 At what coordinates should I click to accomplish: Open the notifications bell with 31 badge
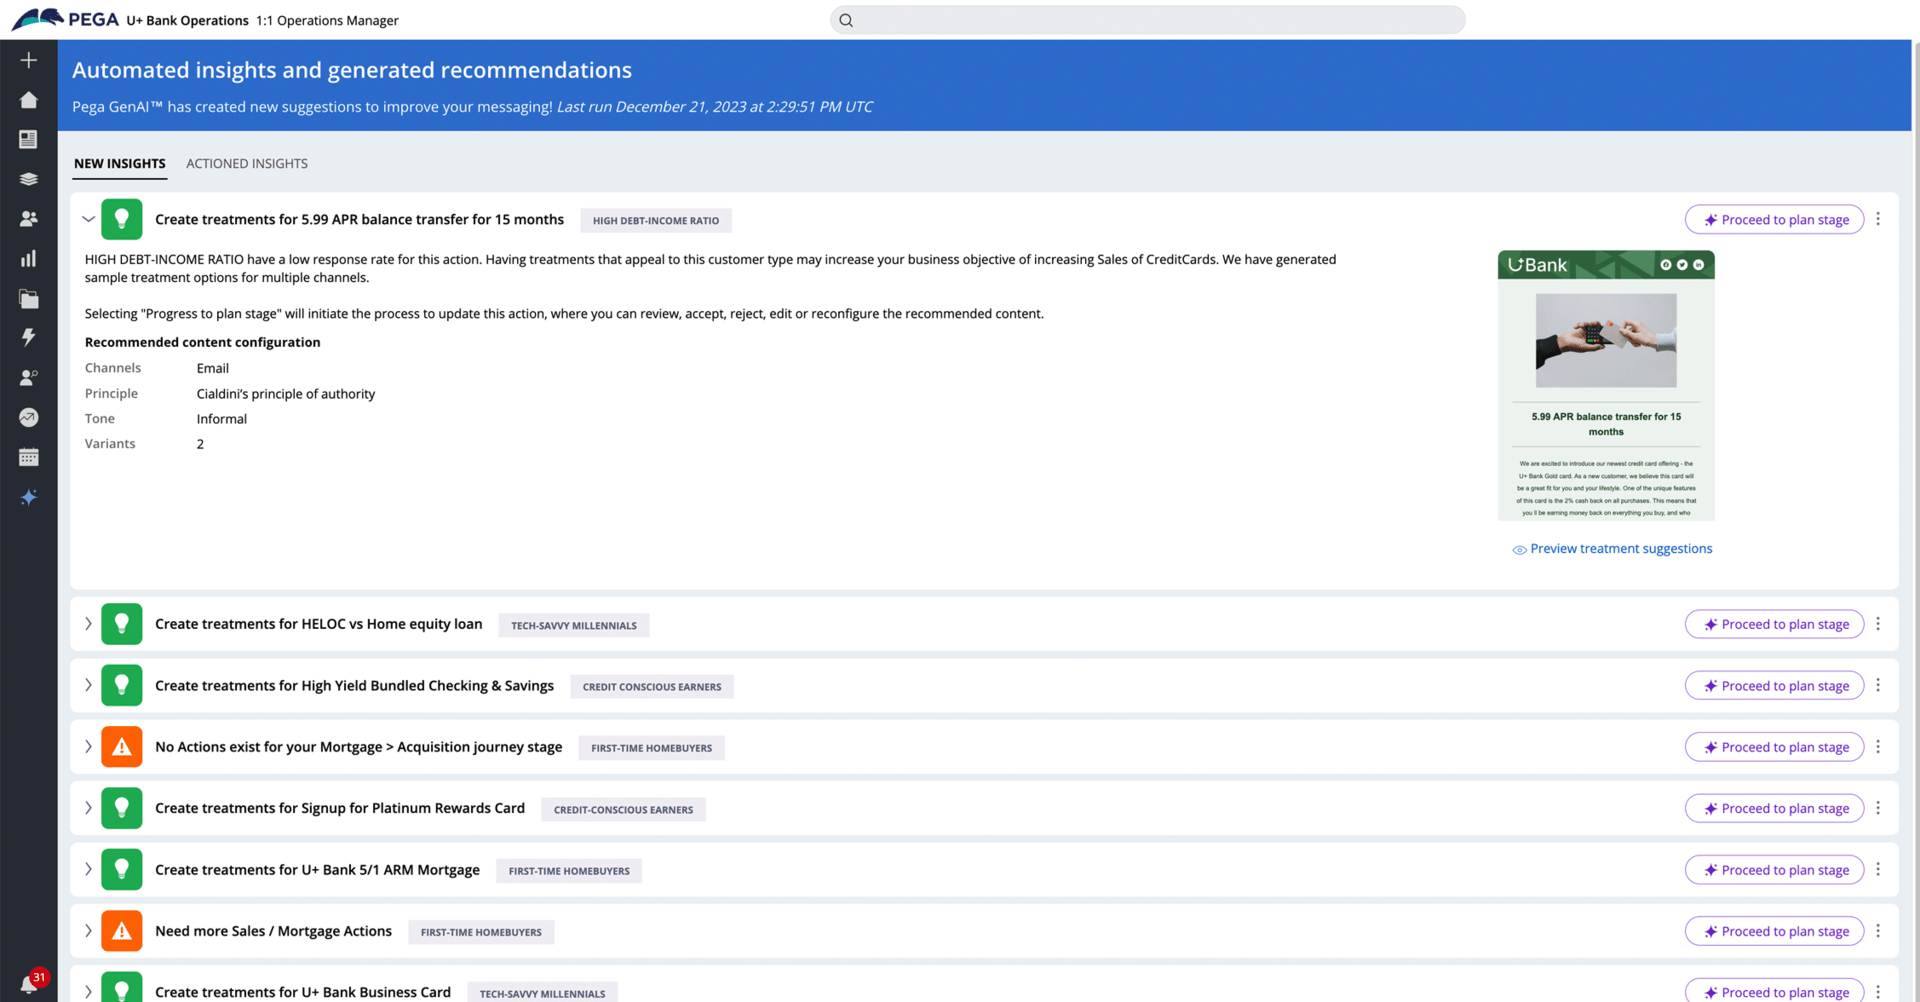pyautogui.click(x=29, y=985)
